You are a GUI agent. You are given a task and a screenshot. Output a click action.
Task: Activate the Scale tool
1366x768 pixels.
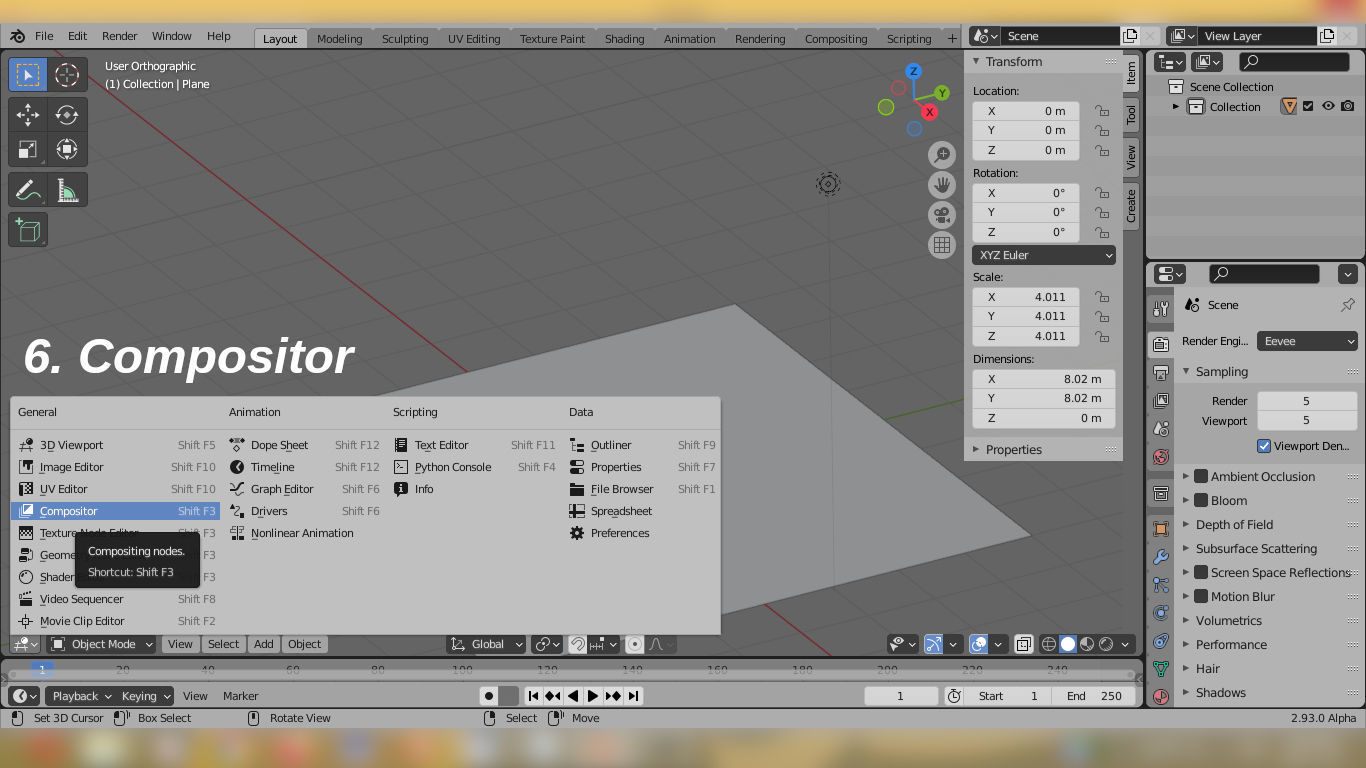pos(28,150)
